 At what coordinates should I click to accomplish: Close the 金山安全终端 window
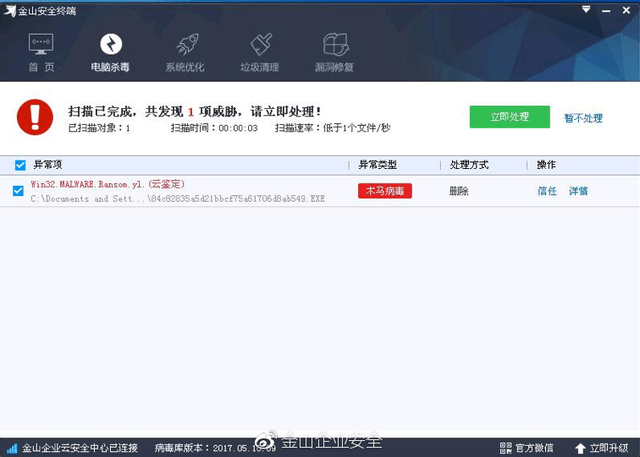click(x=626, y=10)
